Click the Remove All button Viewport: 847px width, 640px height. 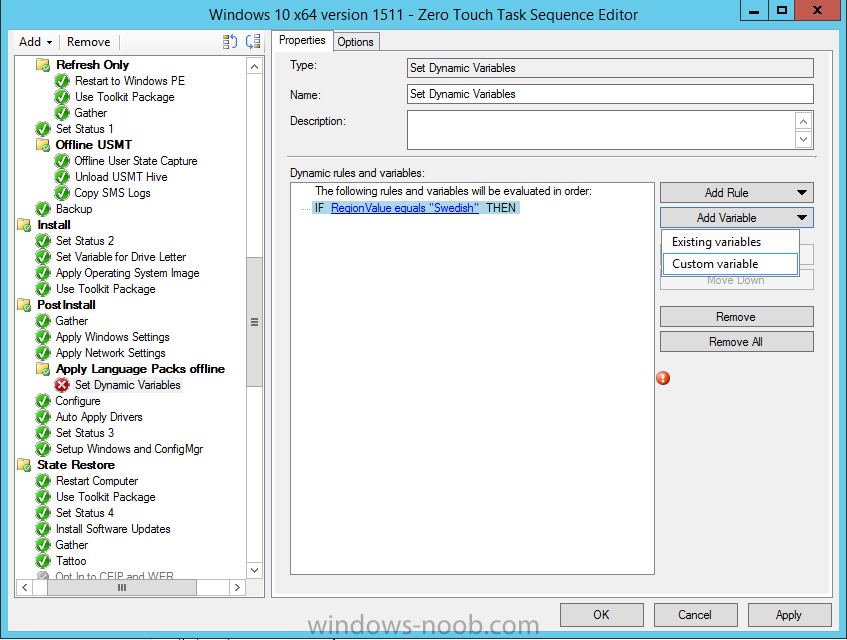pos(736,342)
